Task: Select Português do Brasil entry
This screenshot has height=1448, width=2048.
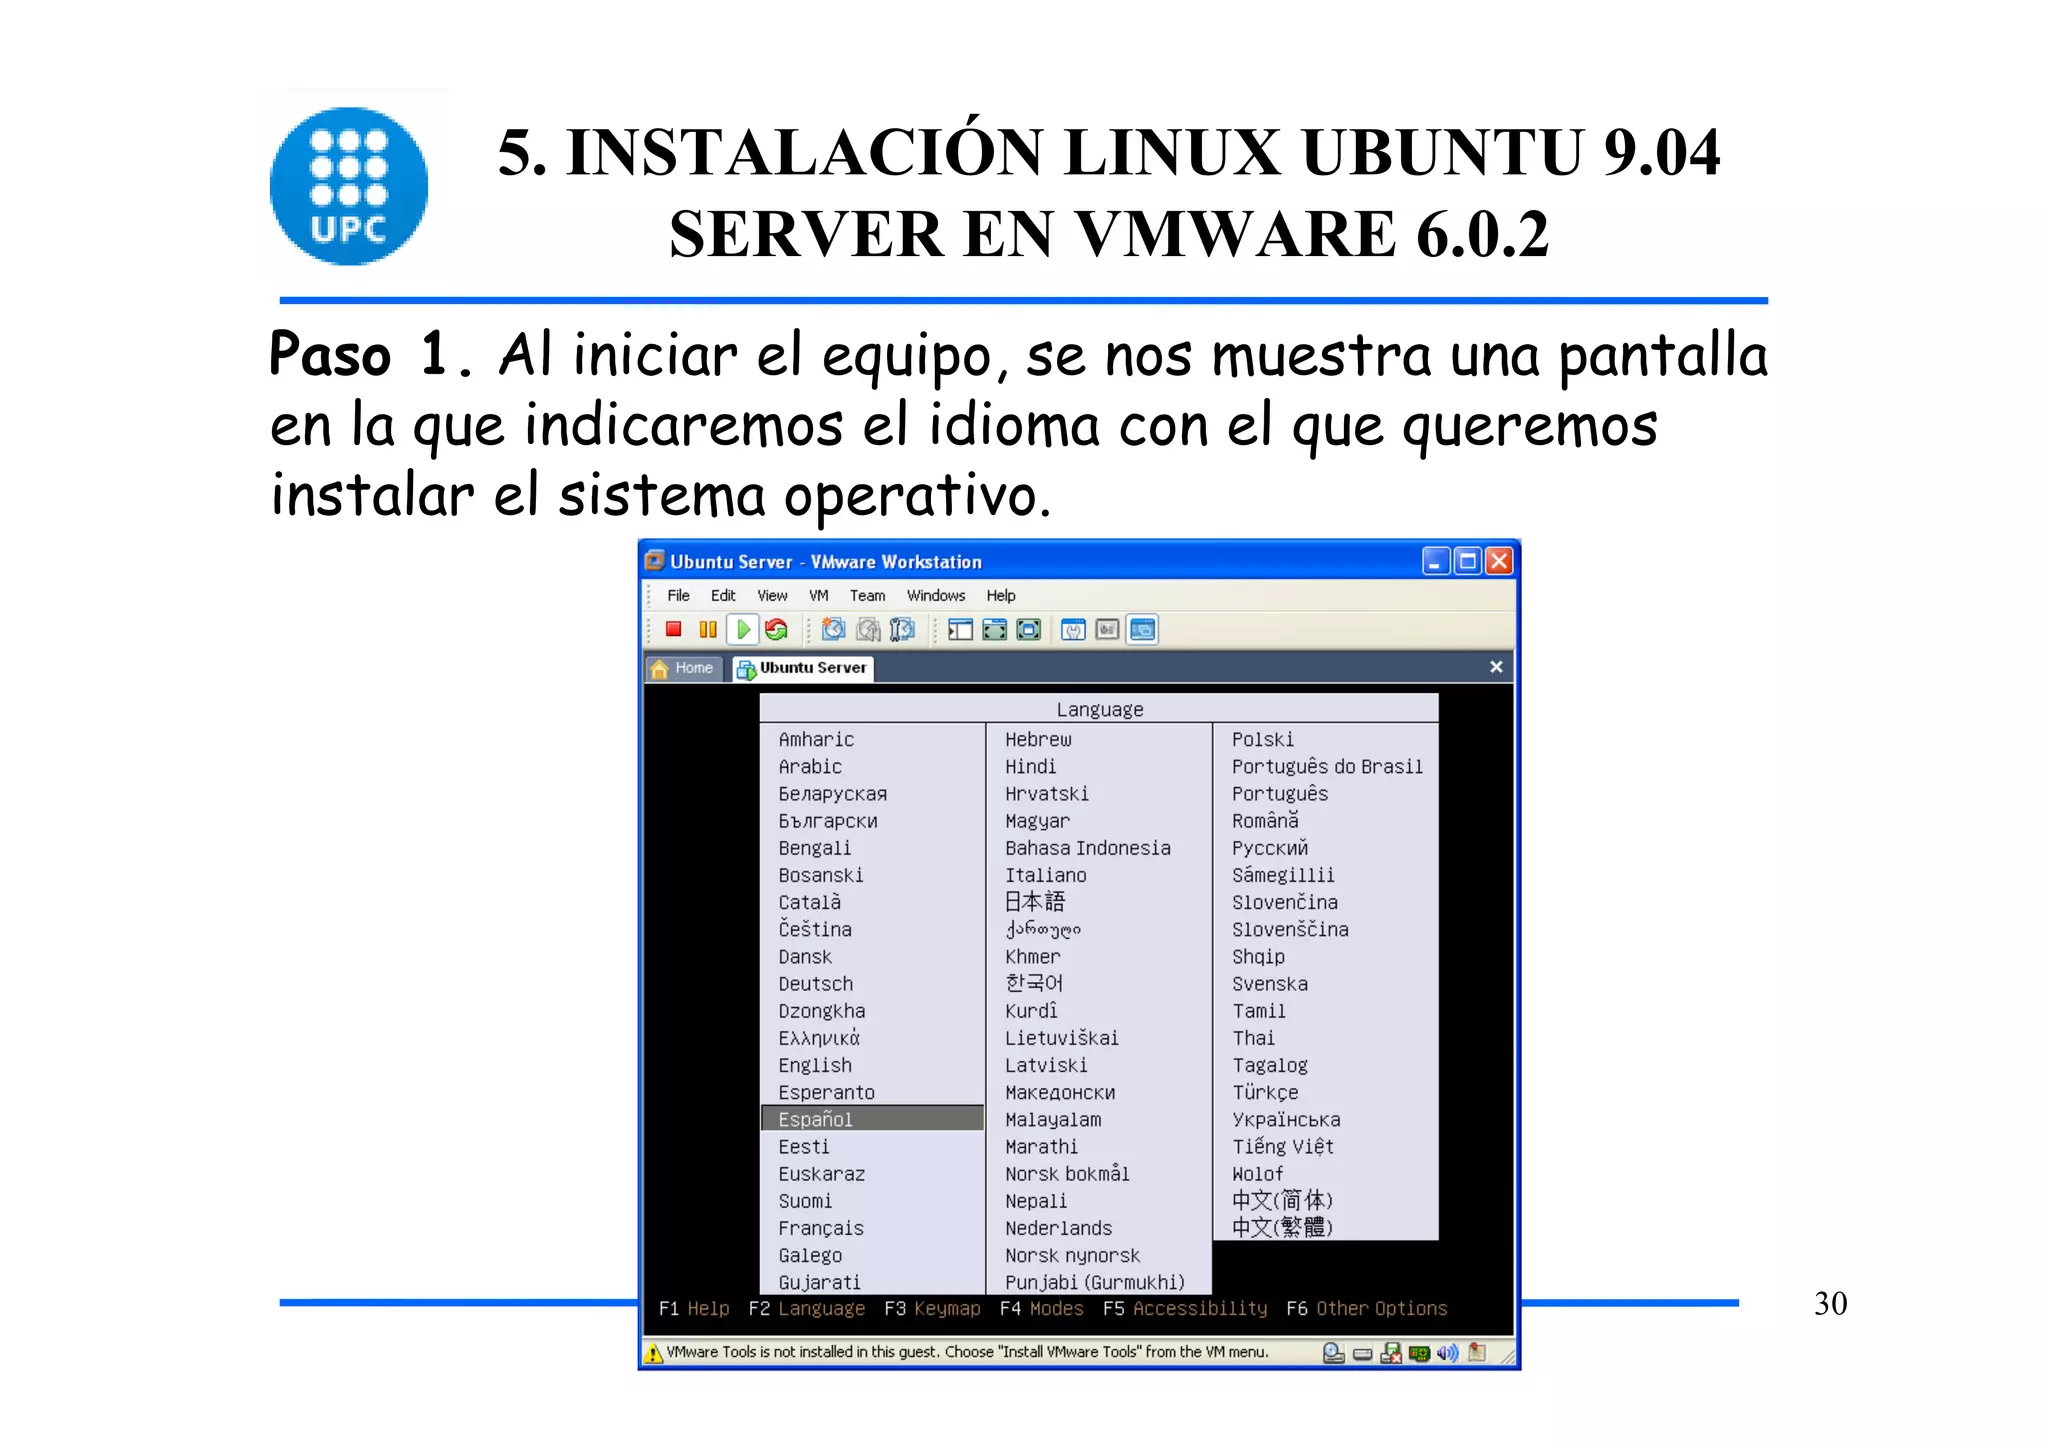Action: tap(1327, 766)
